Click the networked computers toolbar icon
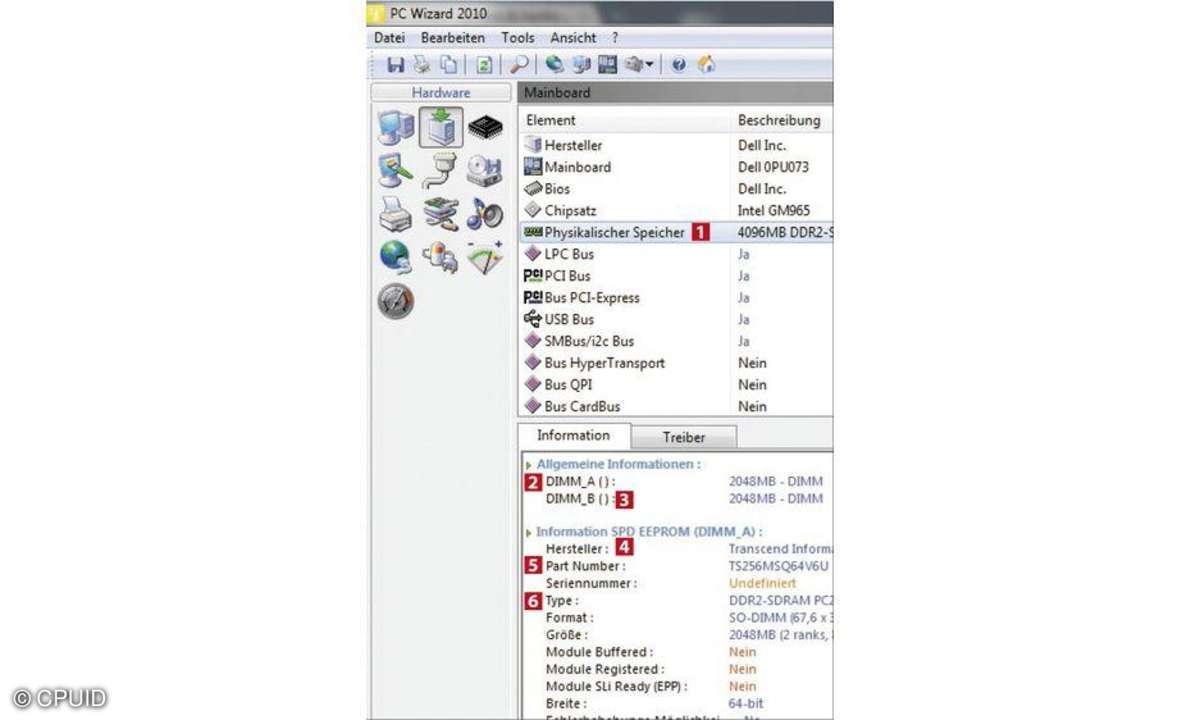Screen dimensions: 1200x720 point(581,65)
